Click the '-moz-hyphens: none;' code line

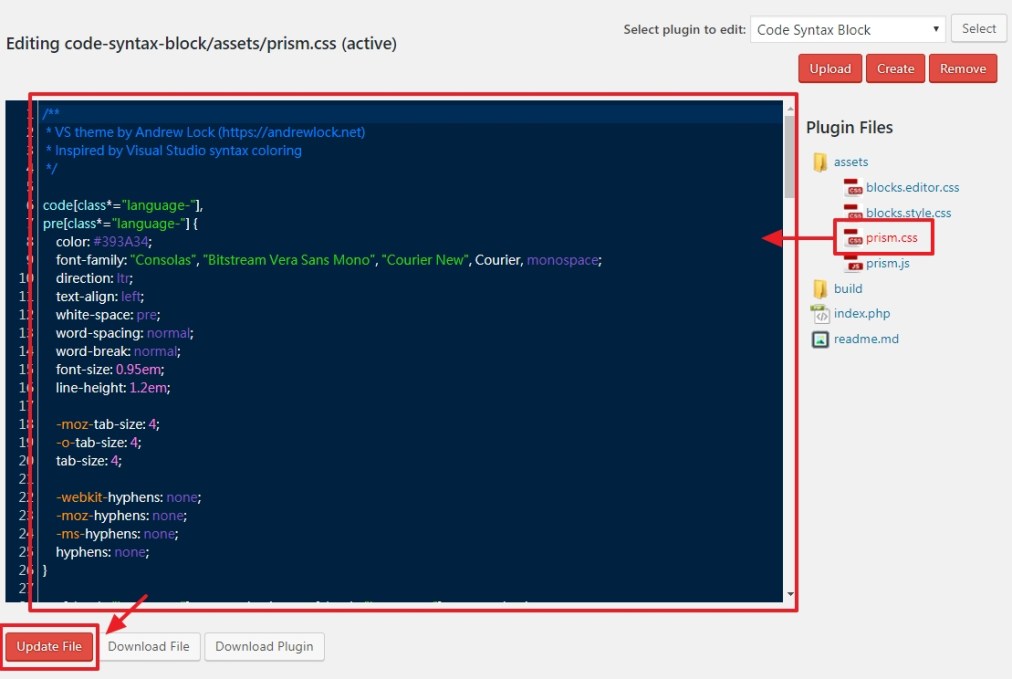(x=121, y=515)
